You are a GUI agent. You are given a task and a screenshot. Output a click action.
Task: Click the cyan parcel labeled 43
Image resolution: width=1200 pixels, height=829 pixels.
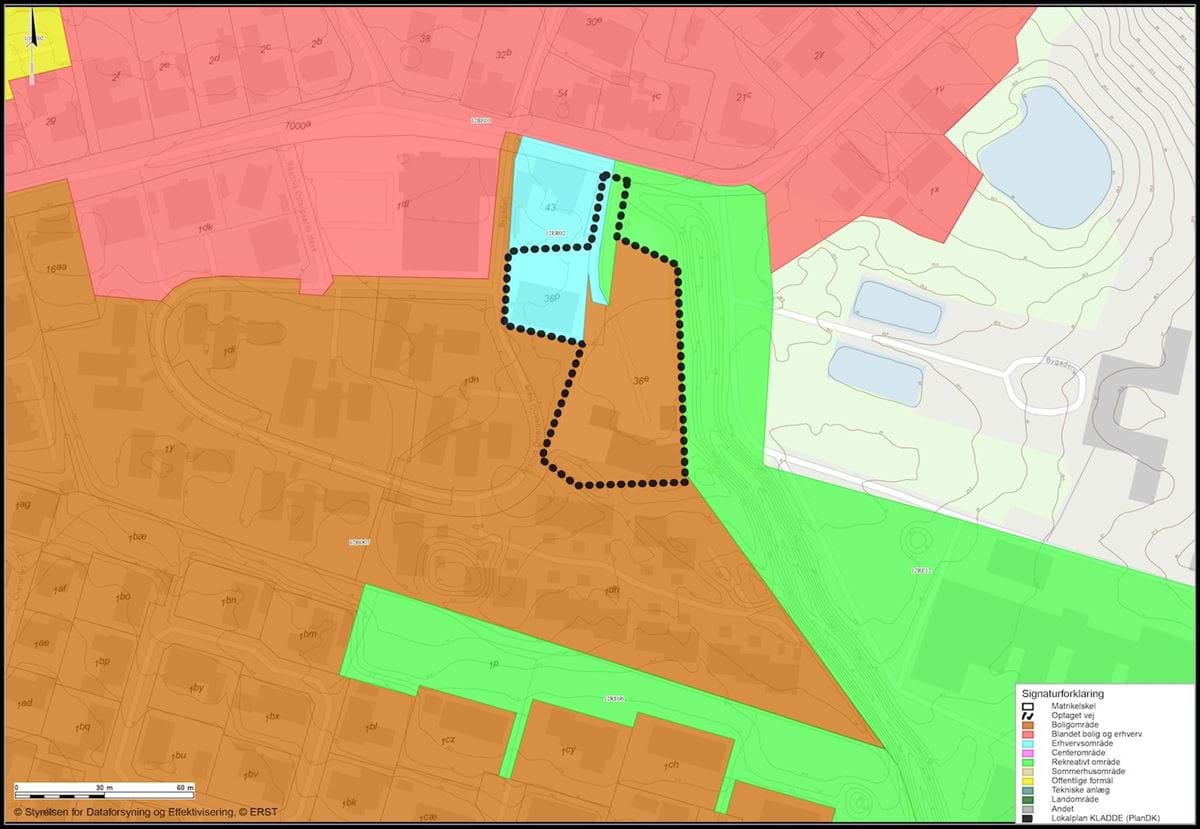pyautogui.click(x=549, y=207)
